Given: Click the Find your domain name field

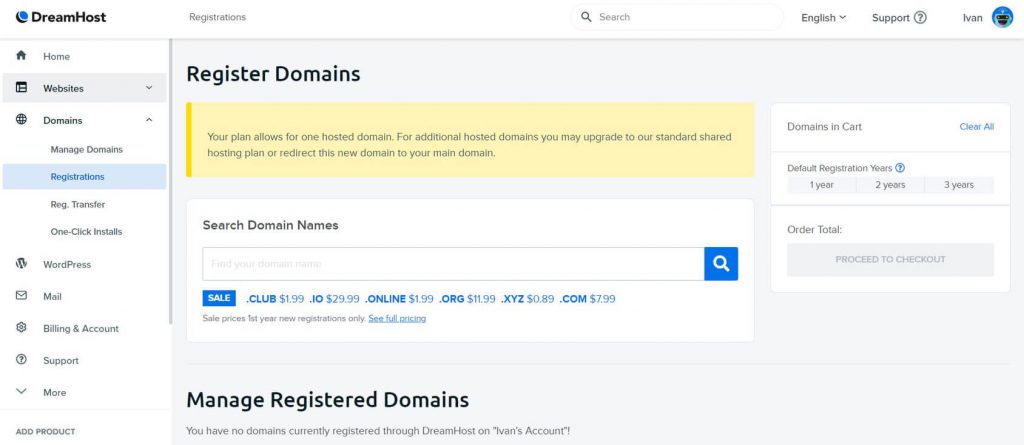Looking at the screenshot, I should point(453,264).
